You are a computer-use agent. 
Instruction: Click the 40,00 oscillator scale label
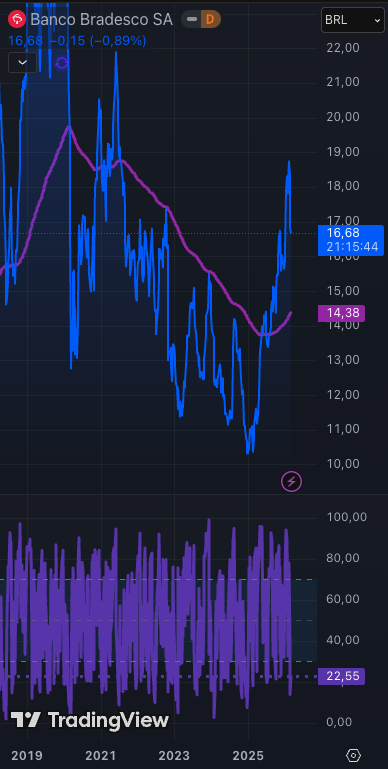pyautogui.click(x=343, y=640)
